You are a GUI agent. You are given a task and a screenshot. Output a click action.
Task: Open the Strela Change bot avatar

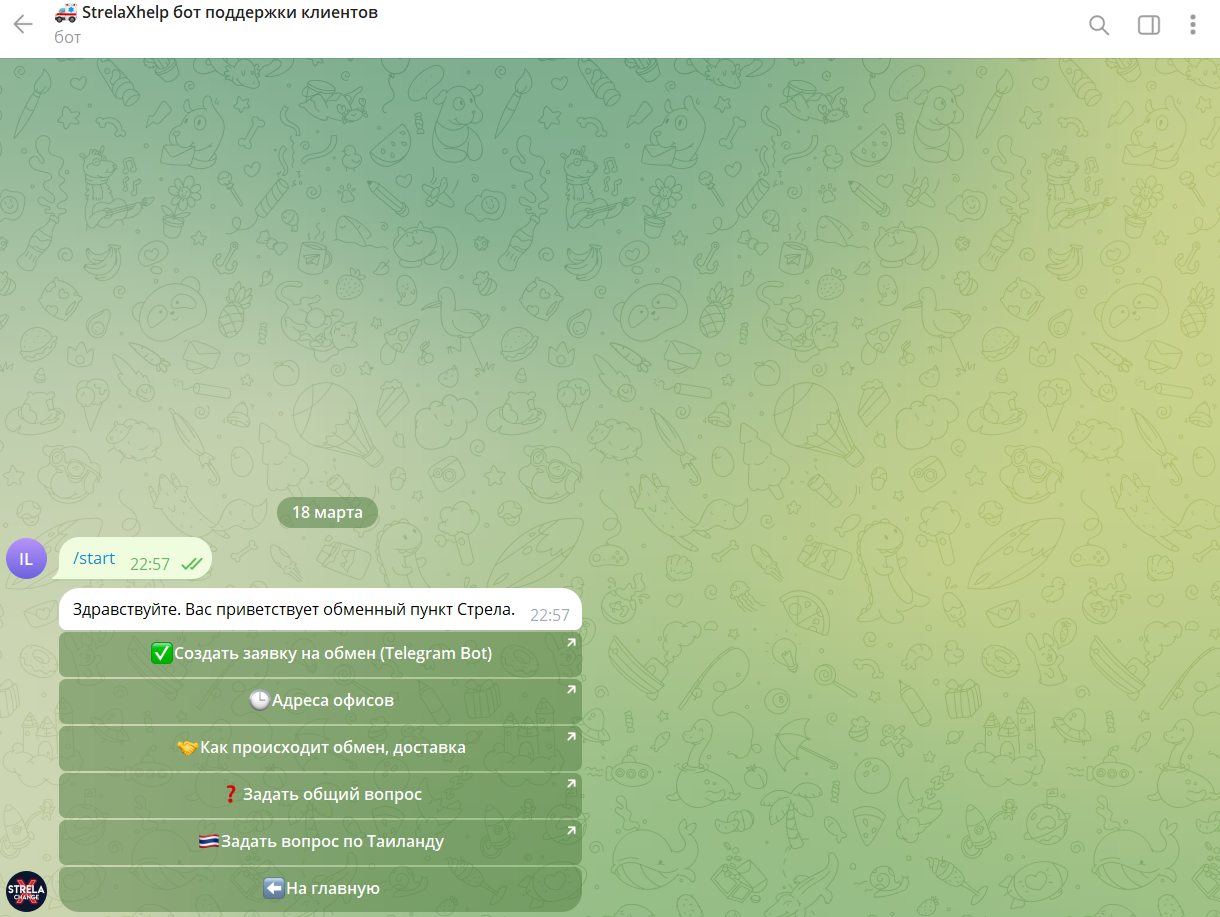point(26,891)
